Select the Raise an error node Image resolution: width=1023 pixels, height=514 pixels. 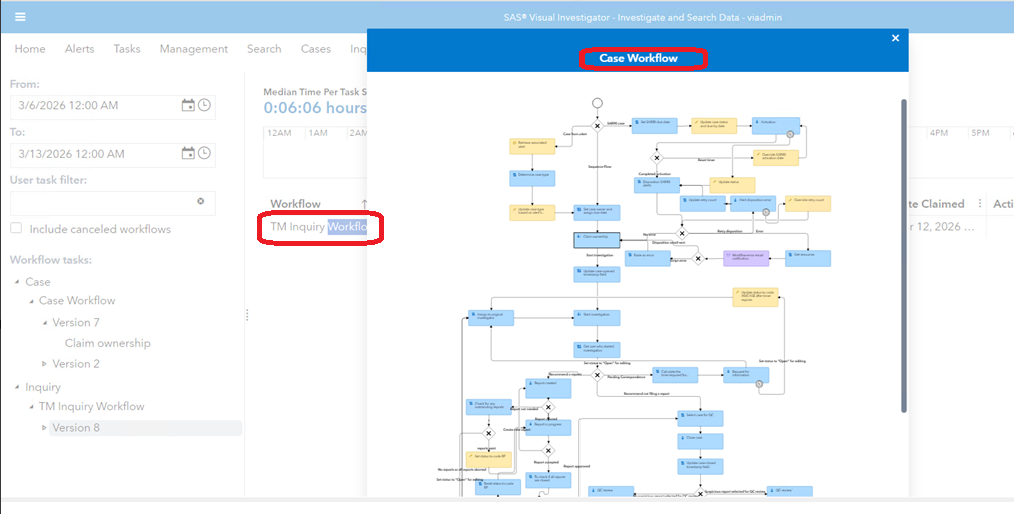coord(648,258)
